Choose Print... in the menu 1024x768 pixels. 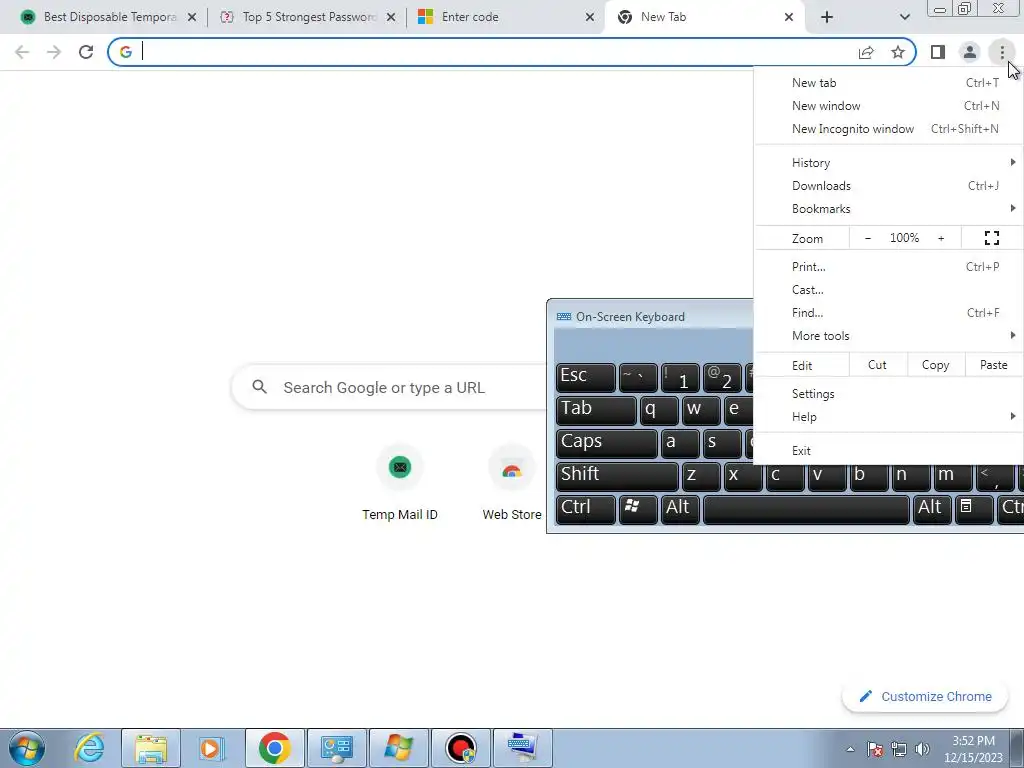[889, 266]
